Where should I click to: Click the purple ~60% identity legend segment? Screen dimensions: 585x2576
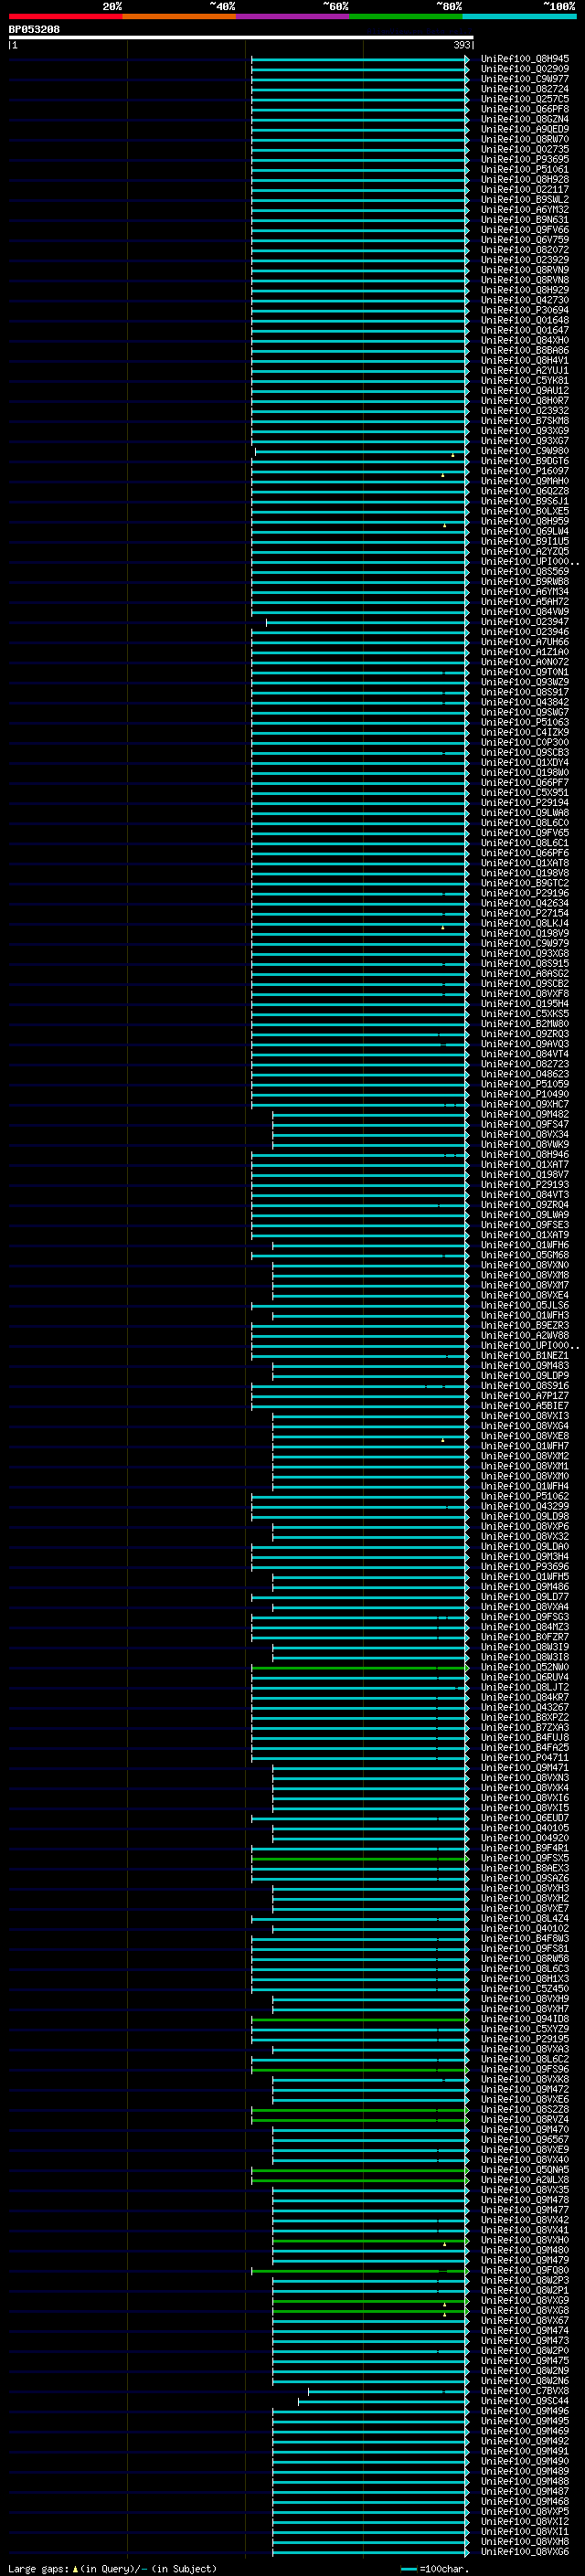pyautogui.click(x=293, y=17)
